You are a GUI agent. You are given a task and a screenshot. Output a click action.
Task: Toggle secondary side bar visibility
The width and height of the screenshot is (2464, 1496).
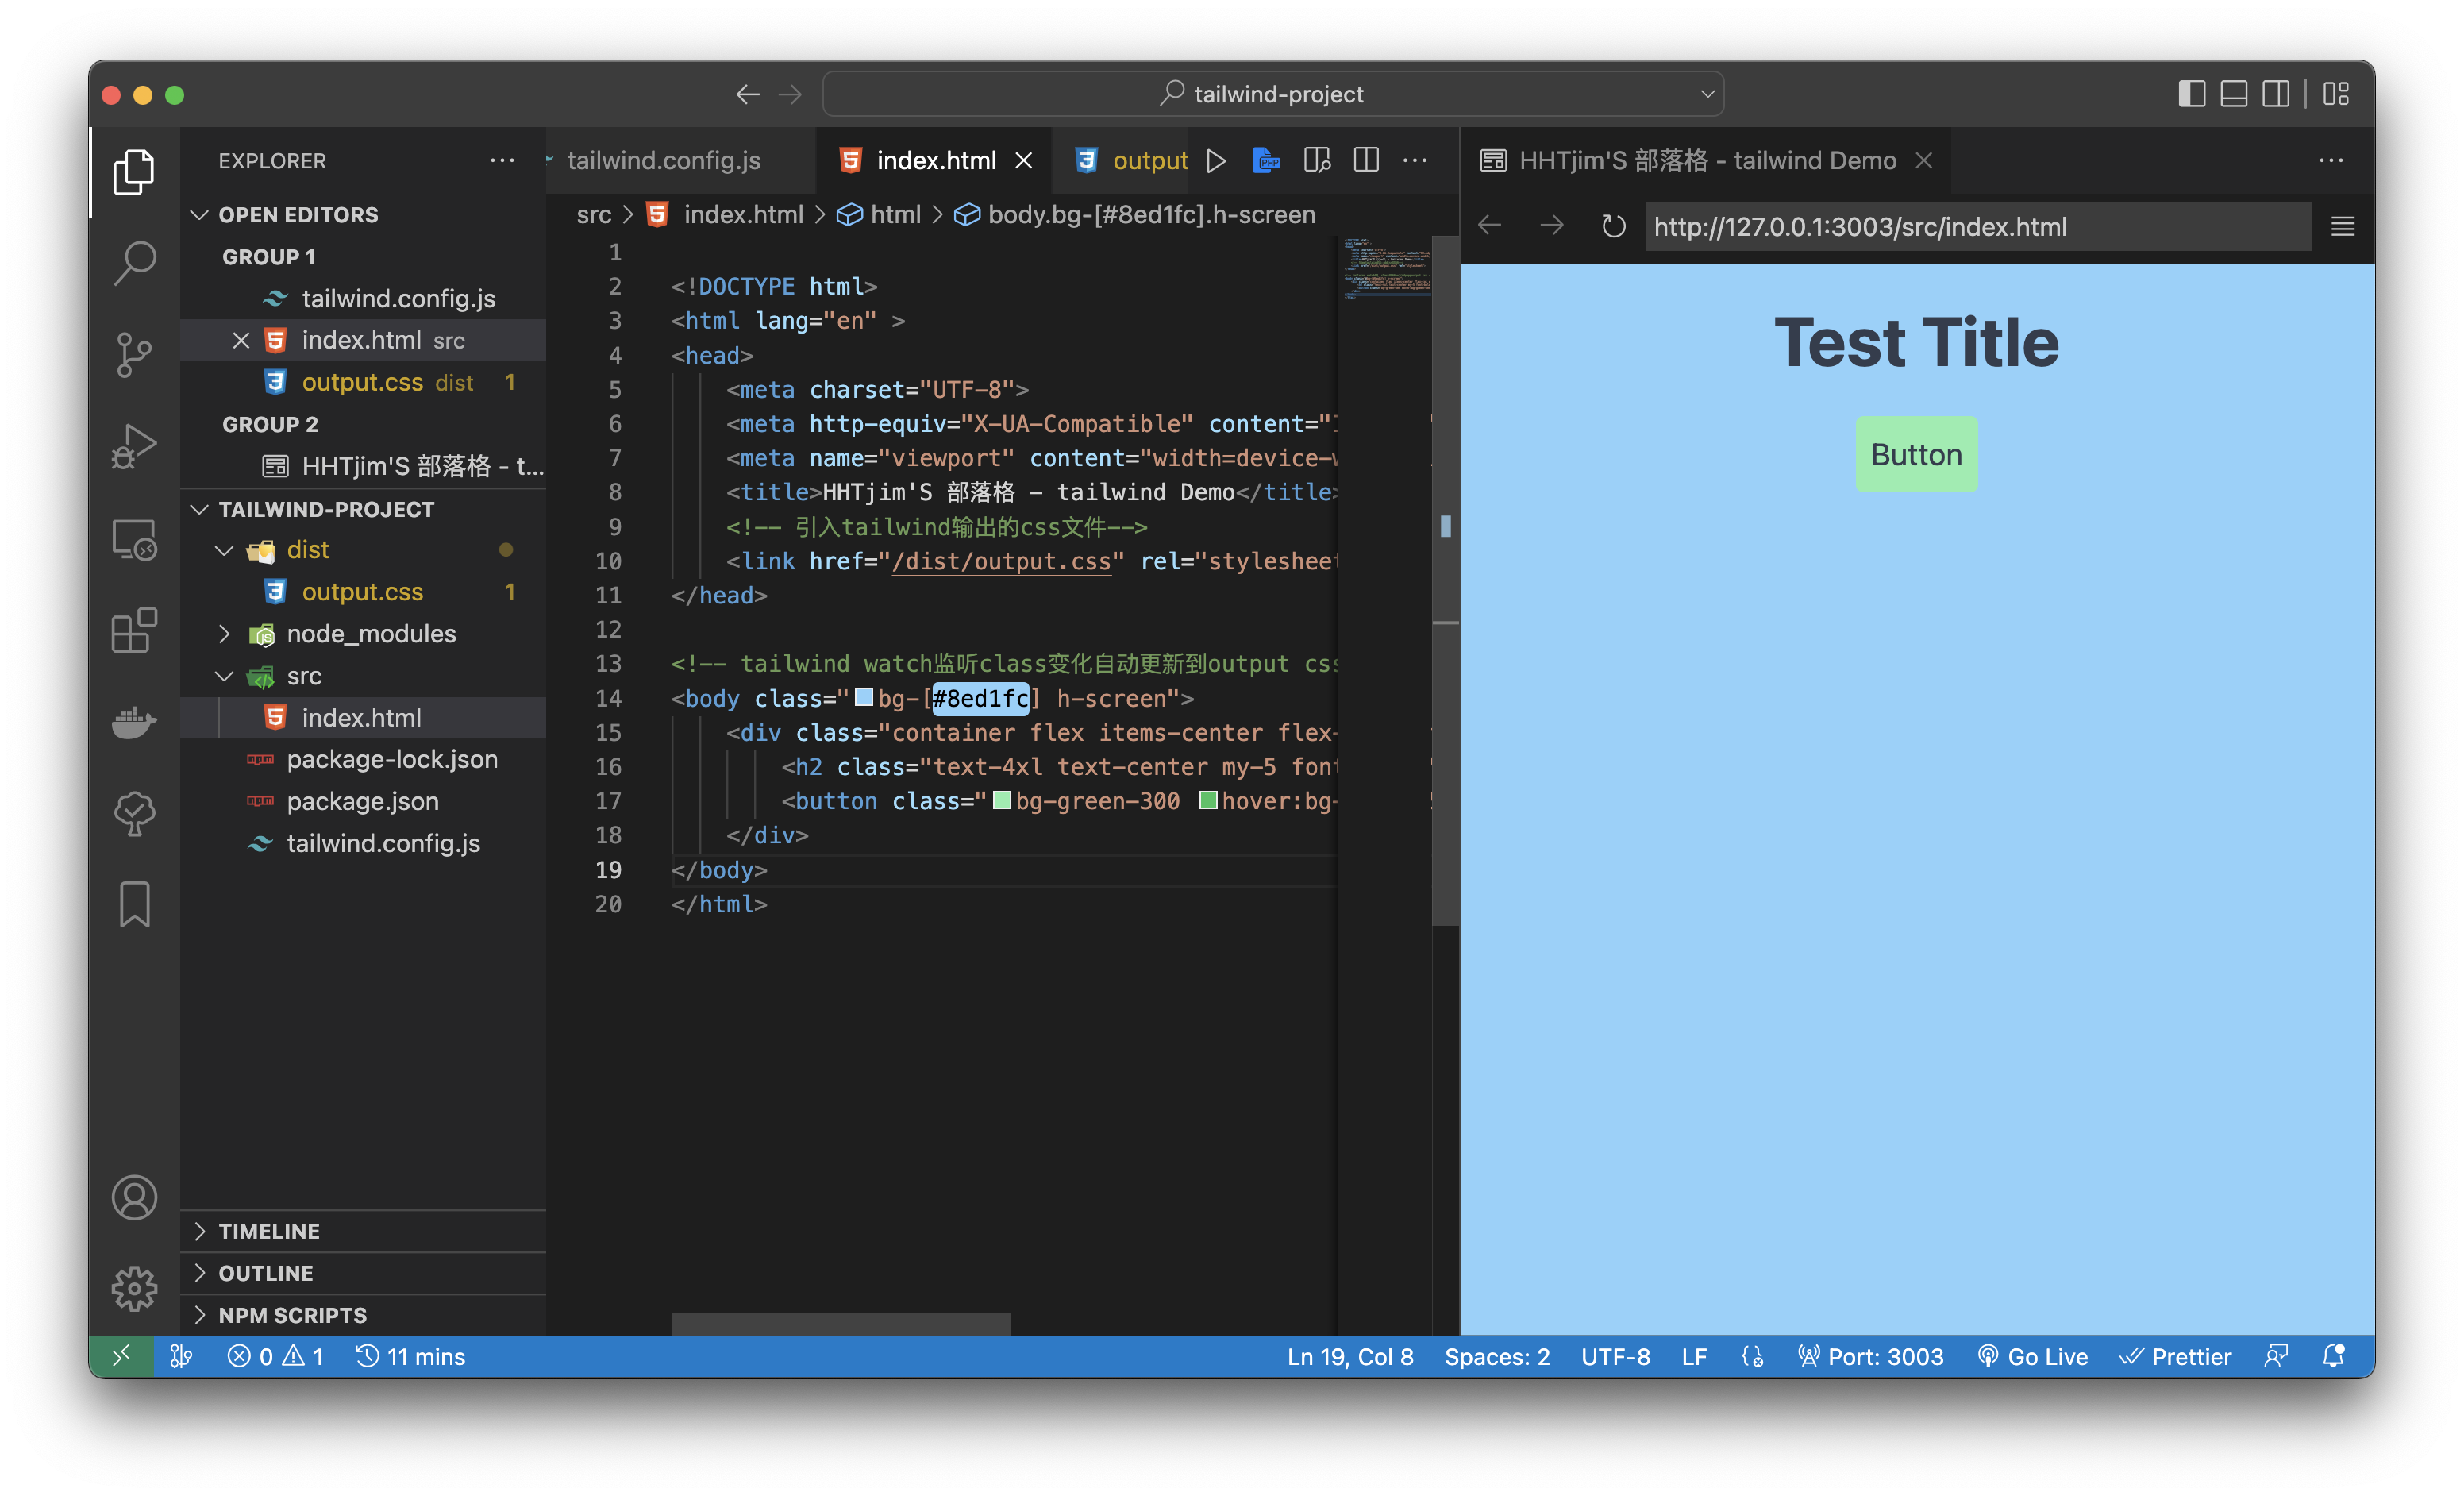pos(2276,94)
